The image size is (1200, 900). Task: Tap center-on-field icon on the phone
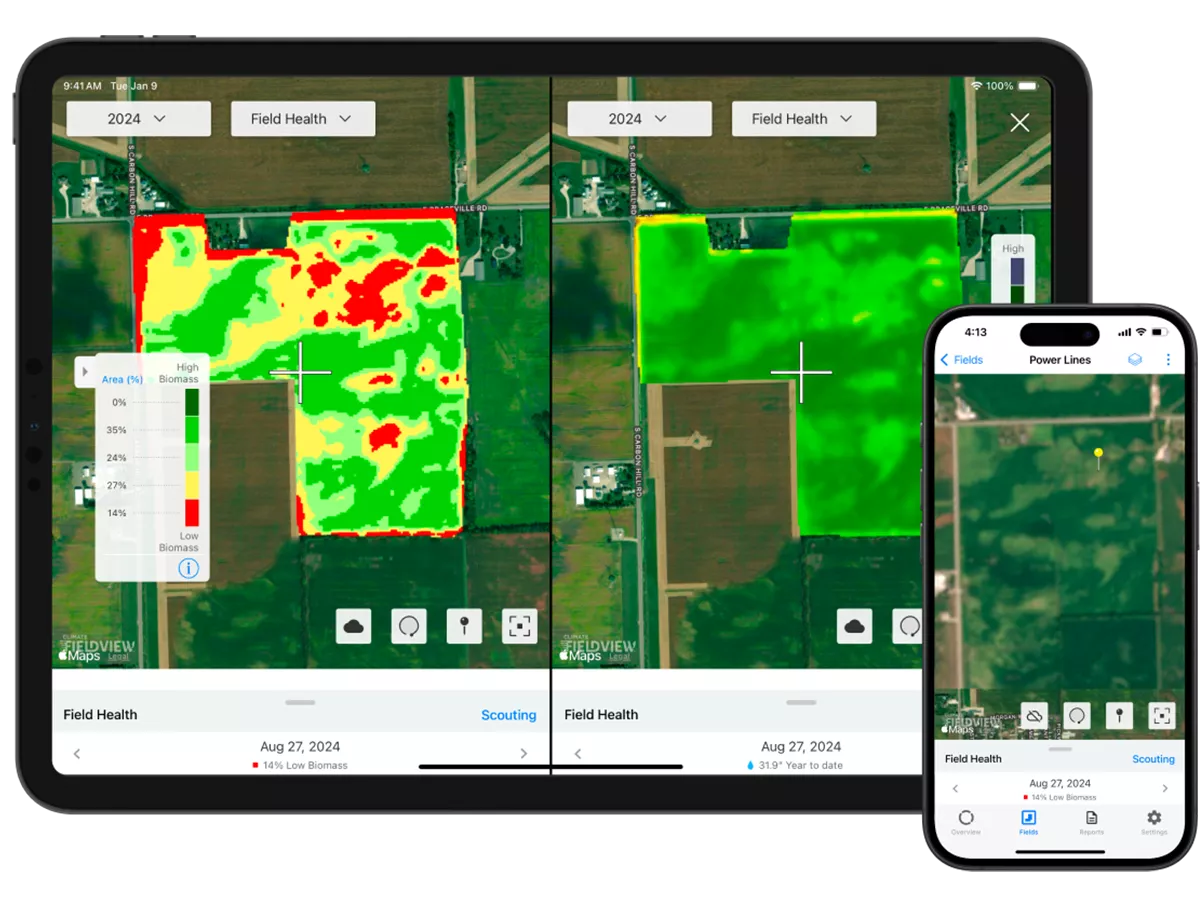click(x=1160, y=715)
